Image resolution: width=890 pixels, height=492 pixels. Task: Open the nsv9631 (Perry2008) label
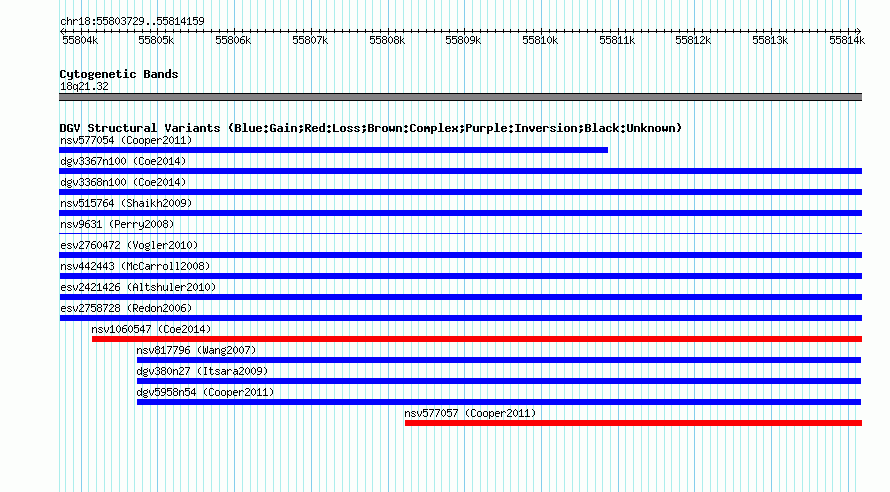pyautogui.click(x=117, y=224)
